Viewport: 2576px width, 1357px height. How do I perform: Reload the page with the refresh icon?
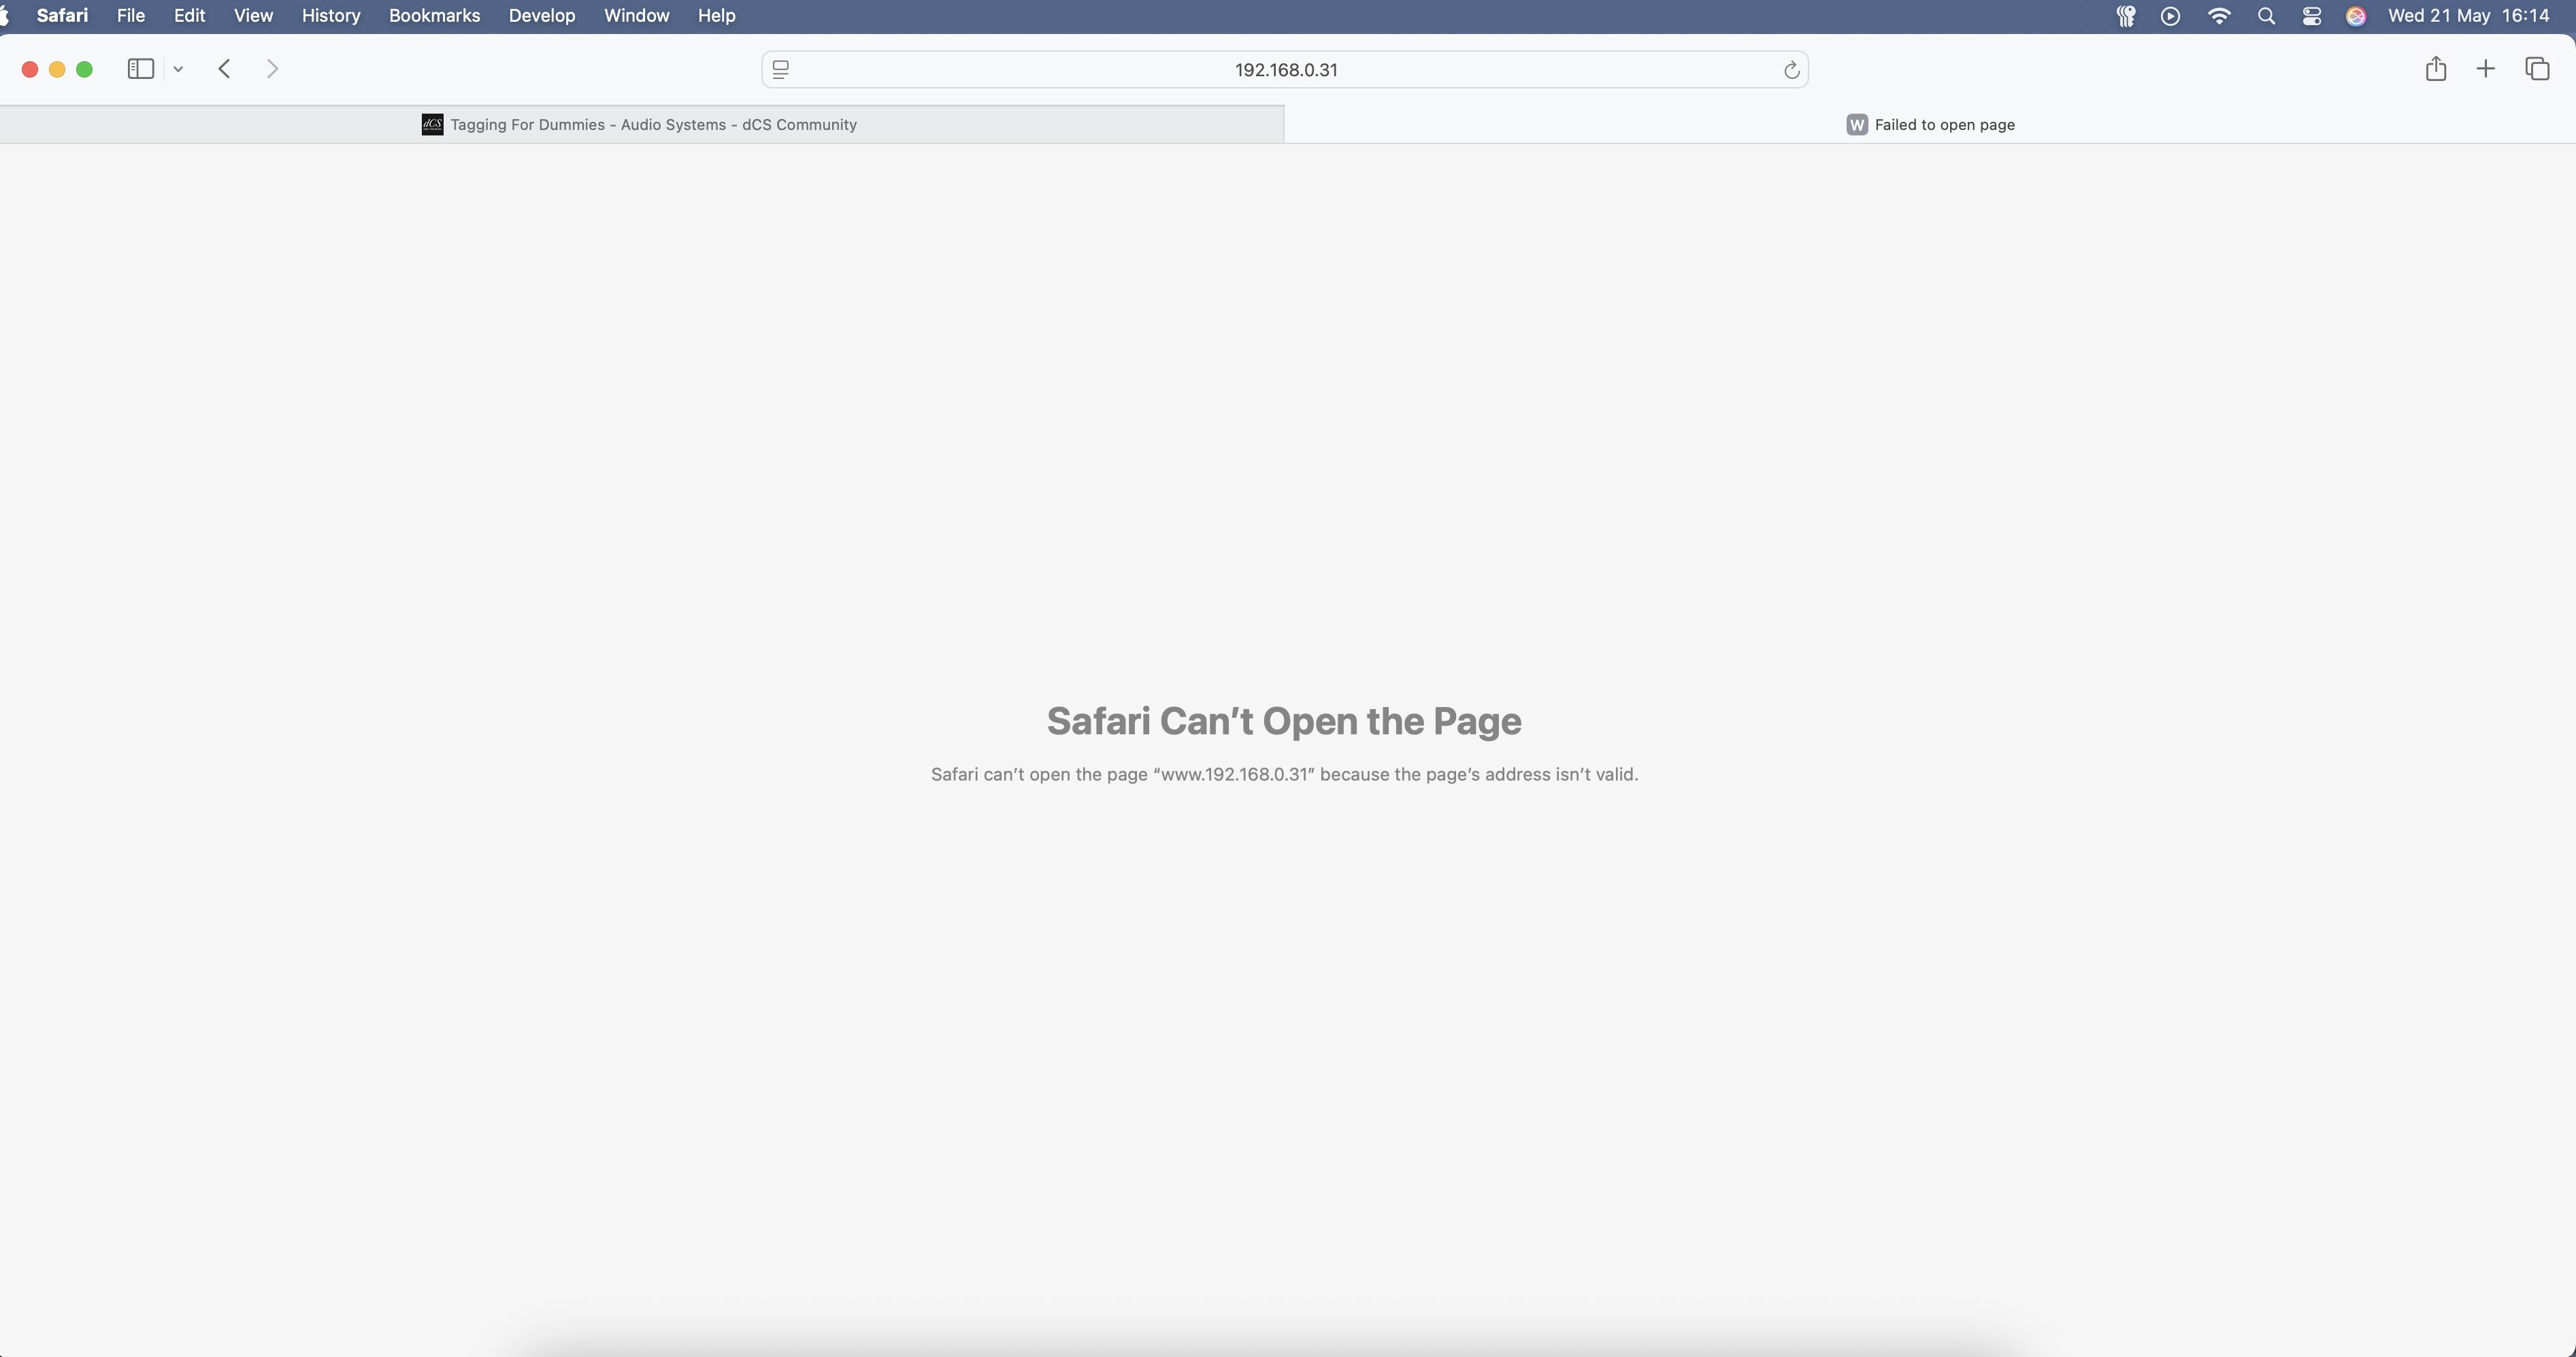point(1791,70)
